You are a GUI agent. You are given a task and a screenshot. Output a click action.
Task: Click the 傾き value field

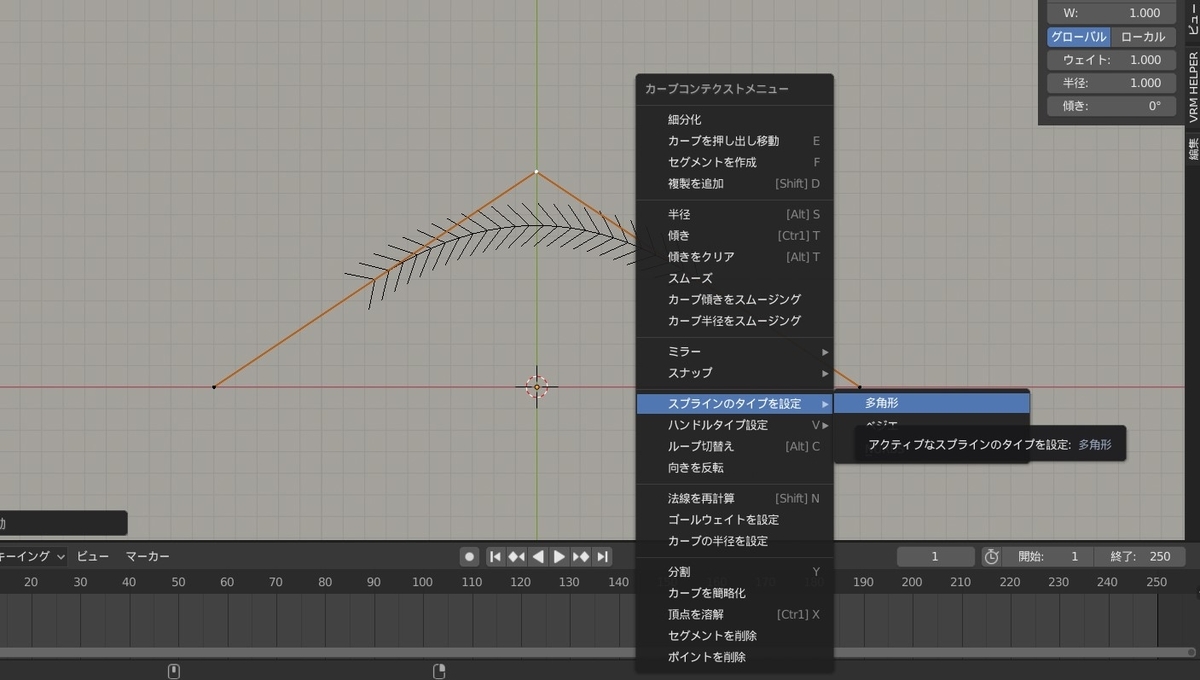[1111, 105]
